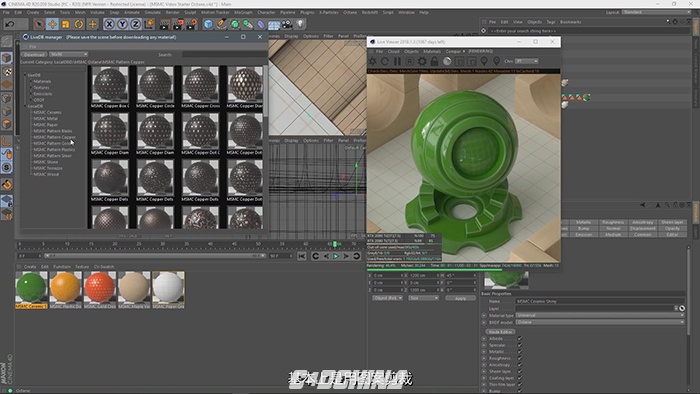Open thumbnail size dropdown in LiveDB manager

point(68,54)
